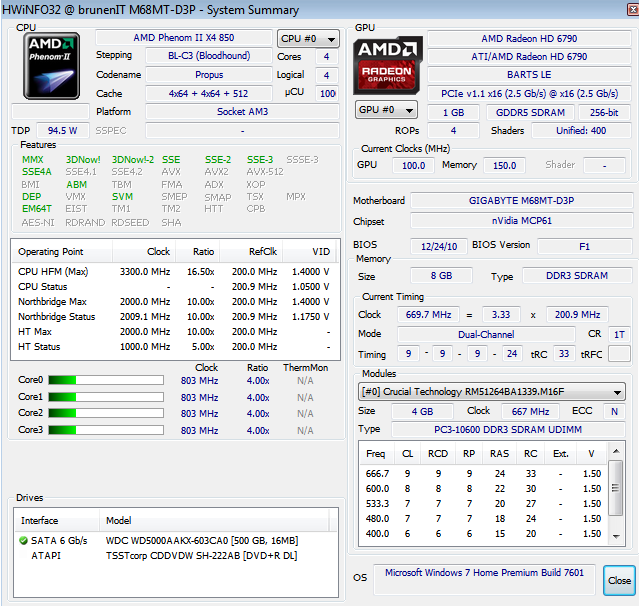The image size is (639, 607).
Task: Click the memory Mode field Dual-Channel
Action: click(x=486, y=335)
